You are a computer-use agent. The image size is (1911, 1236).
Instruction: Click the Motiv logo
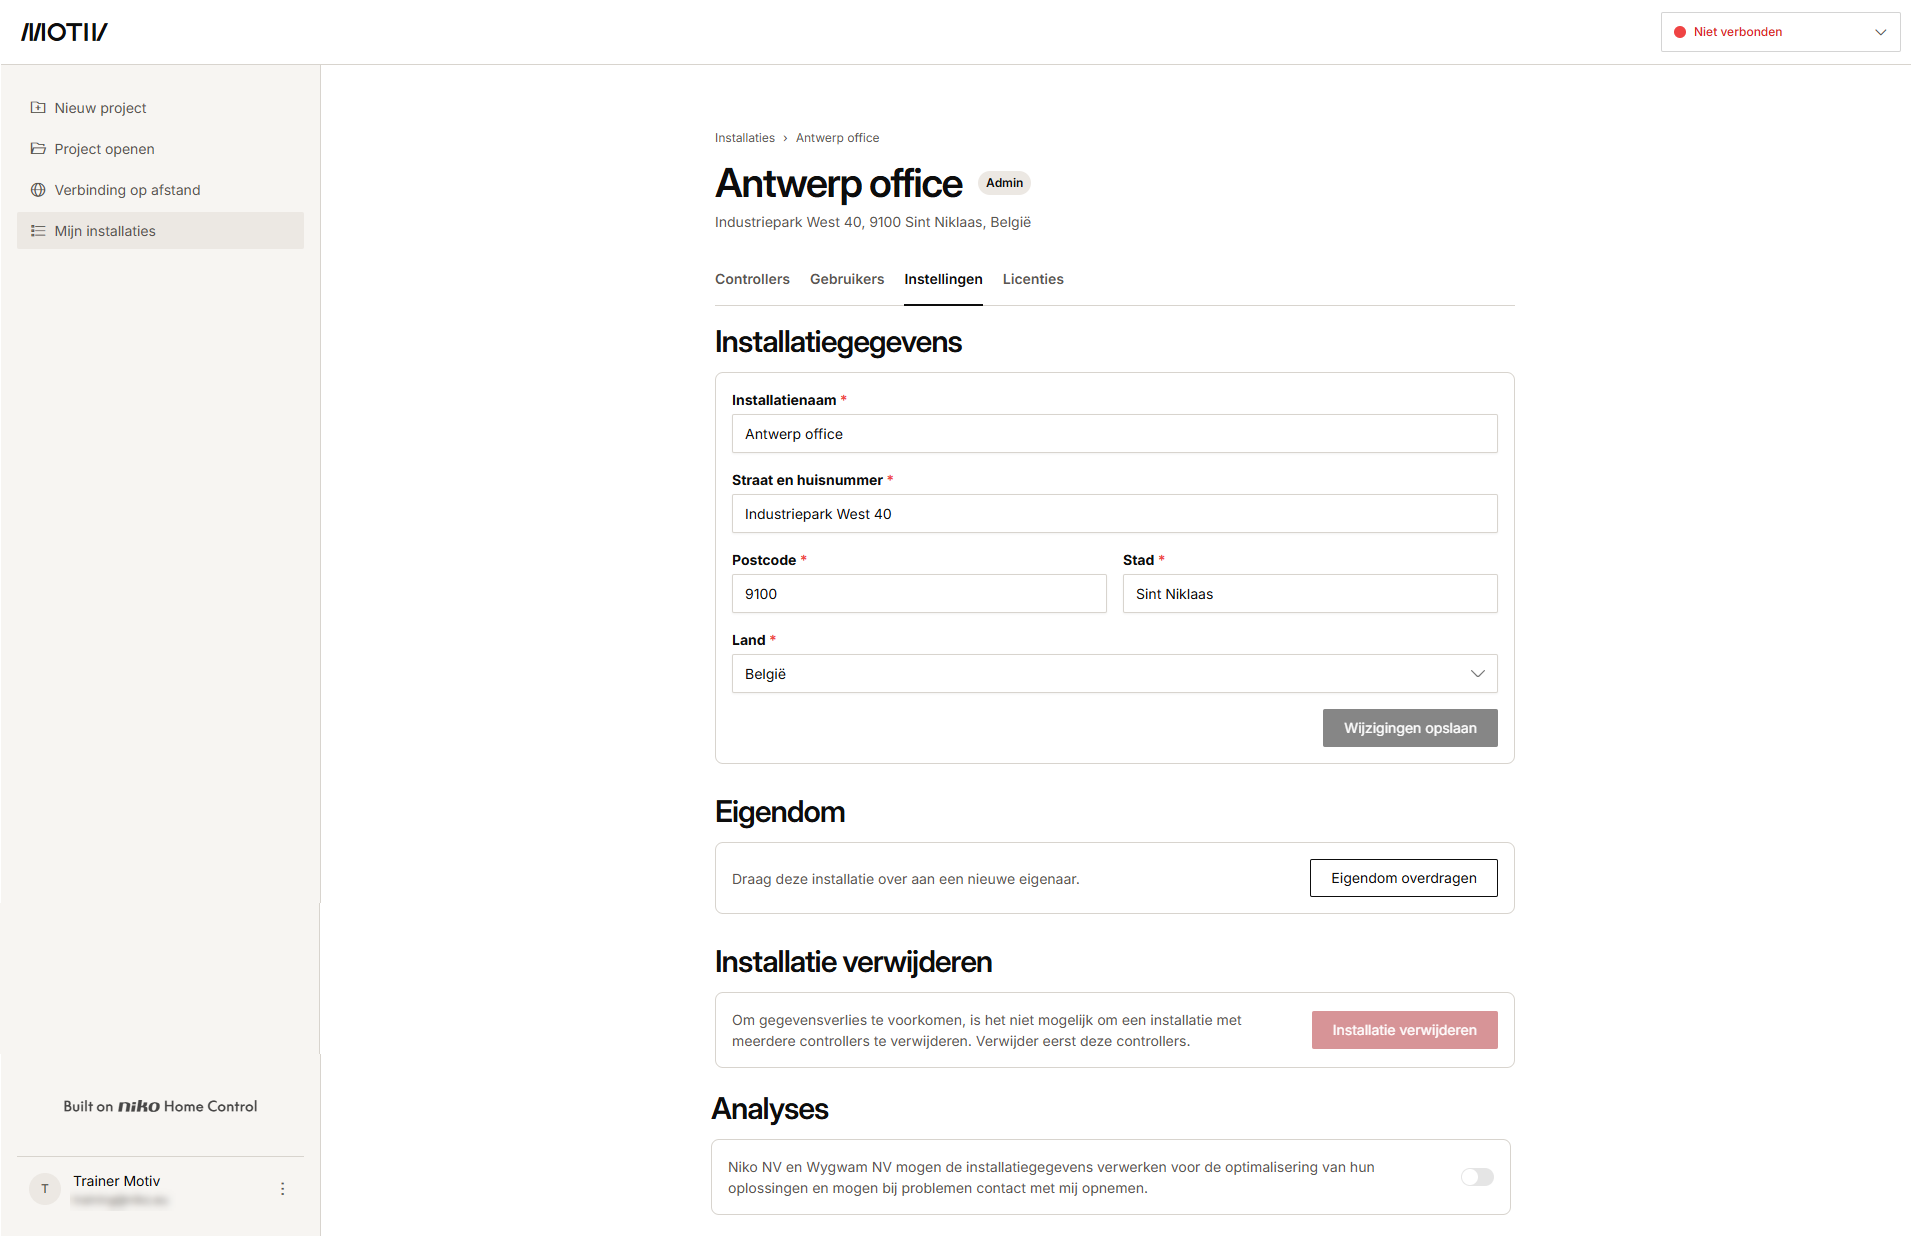65,32
